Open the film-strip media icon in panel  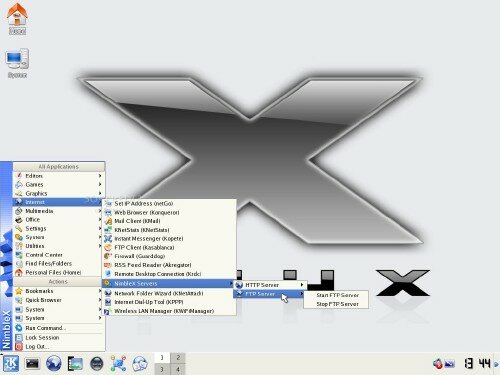pos(75,363)
